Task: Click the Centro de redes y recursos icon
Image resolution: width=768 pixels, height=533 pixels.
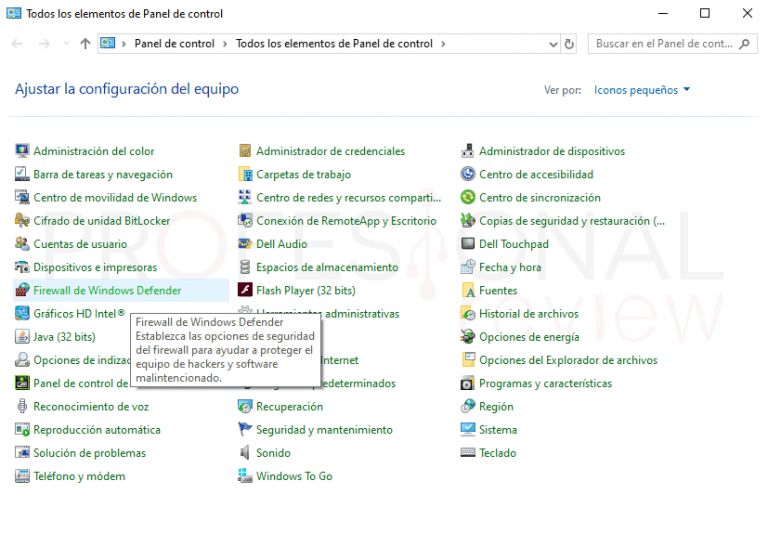Action: click(x=245, y=197)
